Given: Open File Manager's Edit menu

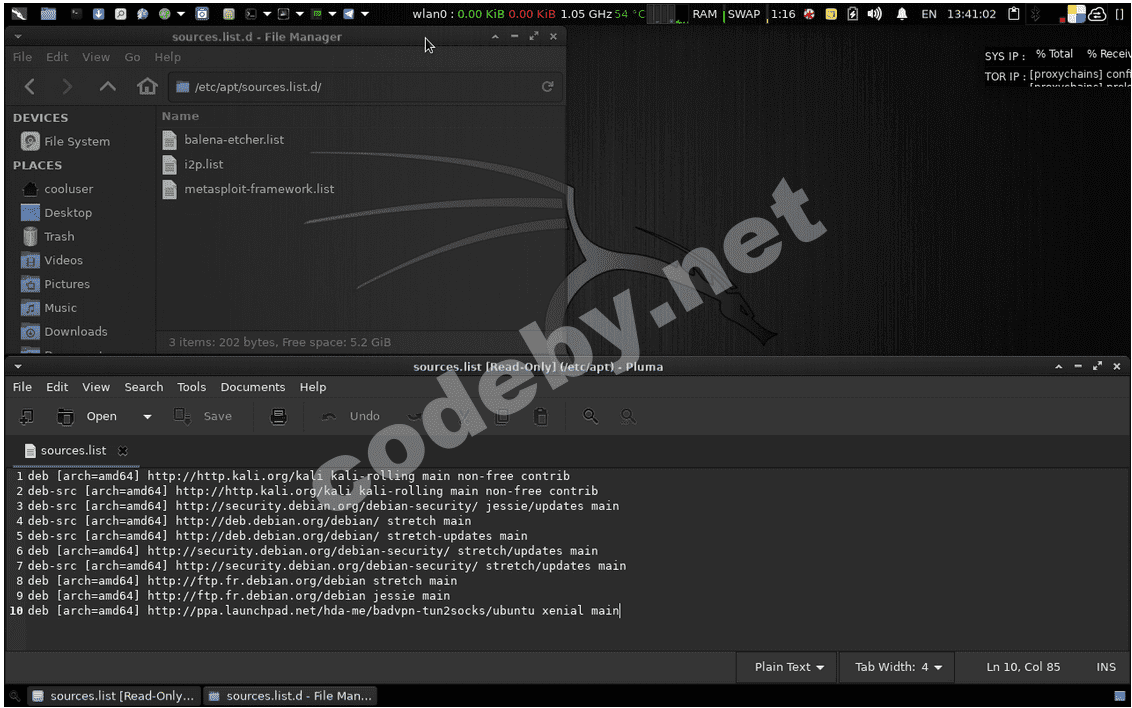Looking at the screenshot, I should click(x=57, y=57).
